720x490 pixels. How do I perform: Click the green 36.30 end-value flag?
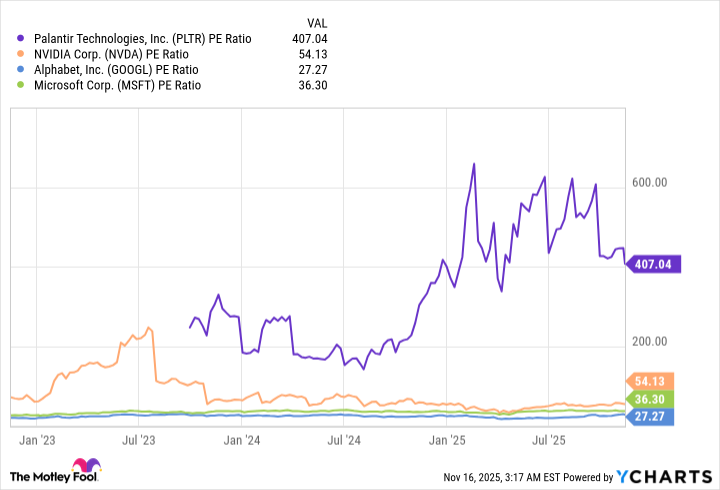pyautogui.click(x=650, y=399)
